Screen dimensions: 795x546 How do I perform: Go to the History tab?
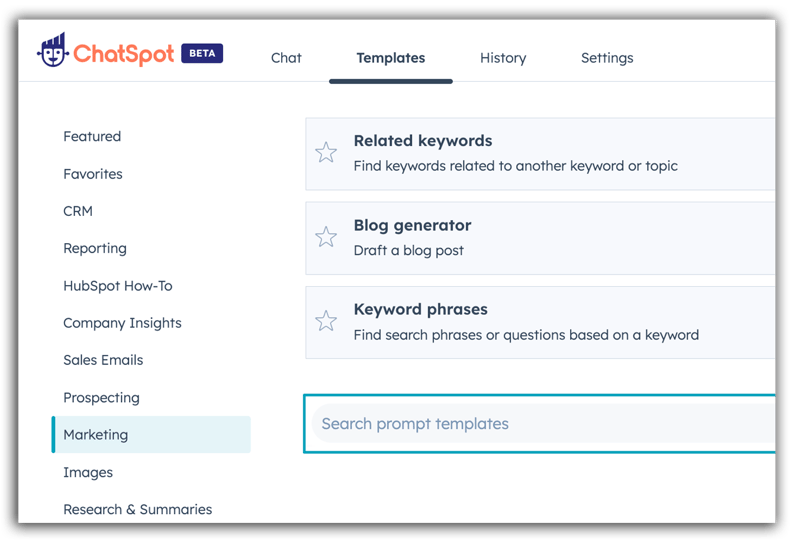point(503,58)
